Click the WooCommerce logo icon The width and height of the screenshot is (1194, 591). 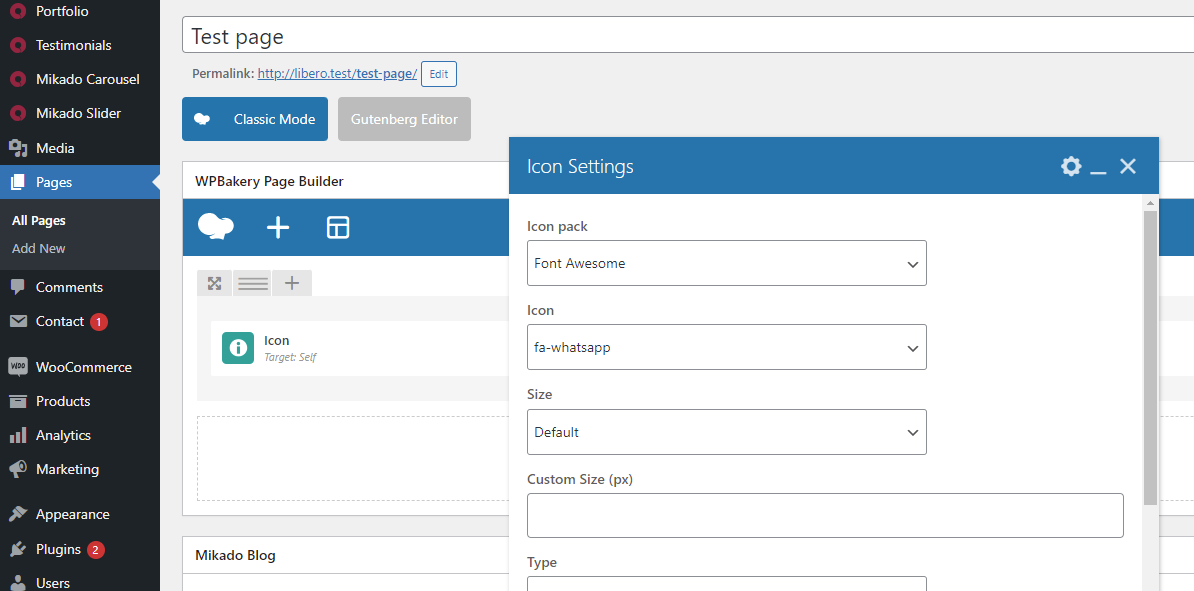pos(18,367)
